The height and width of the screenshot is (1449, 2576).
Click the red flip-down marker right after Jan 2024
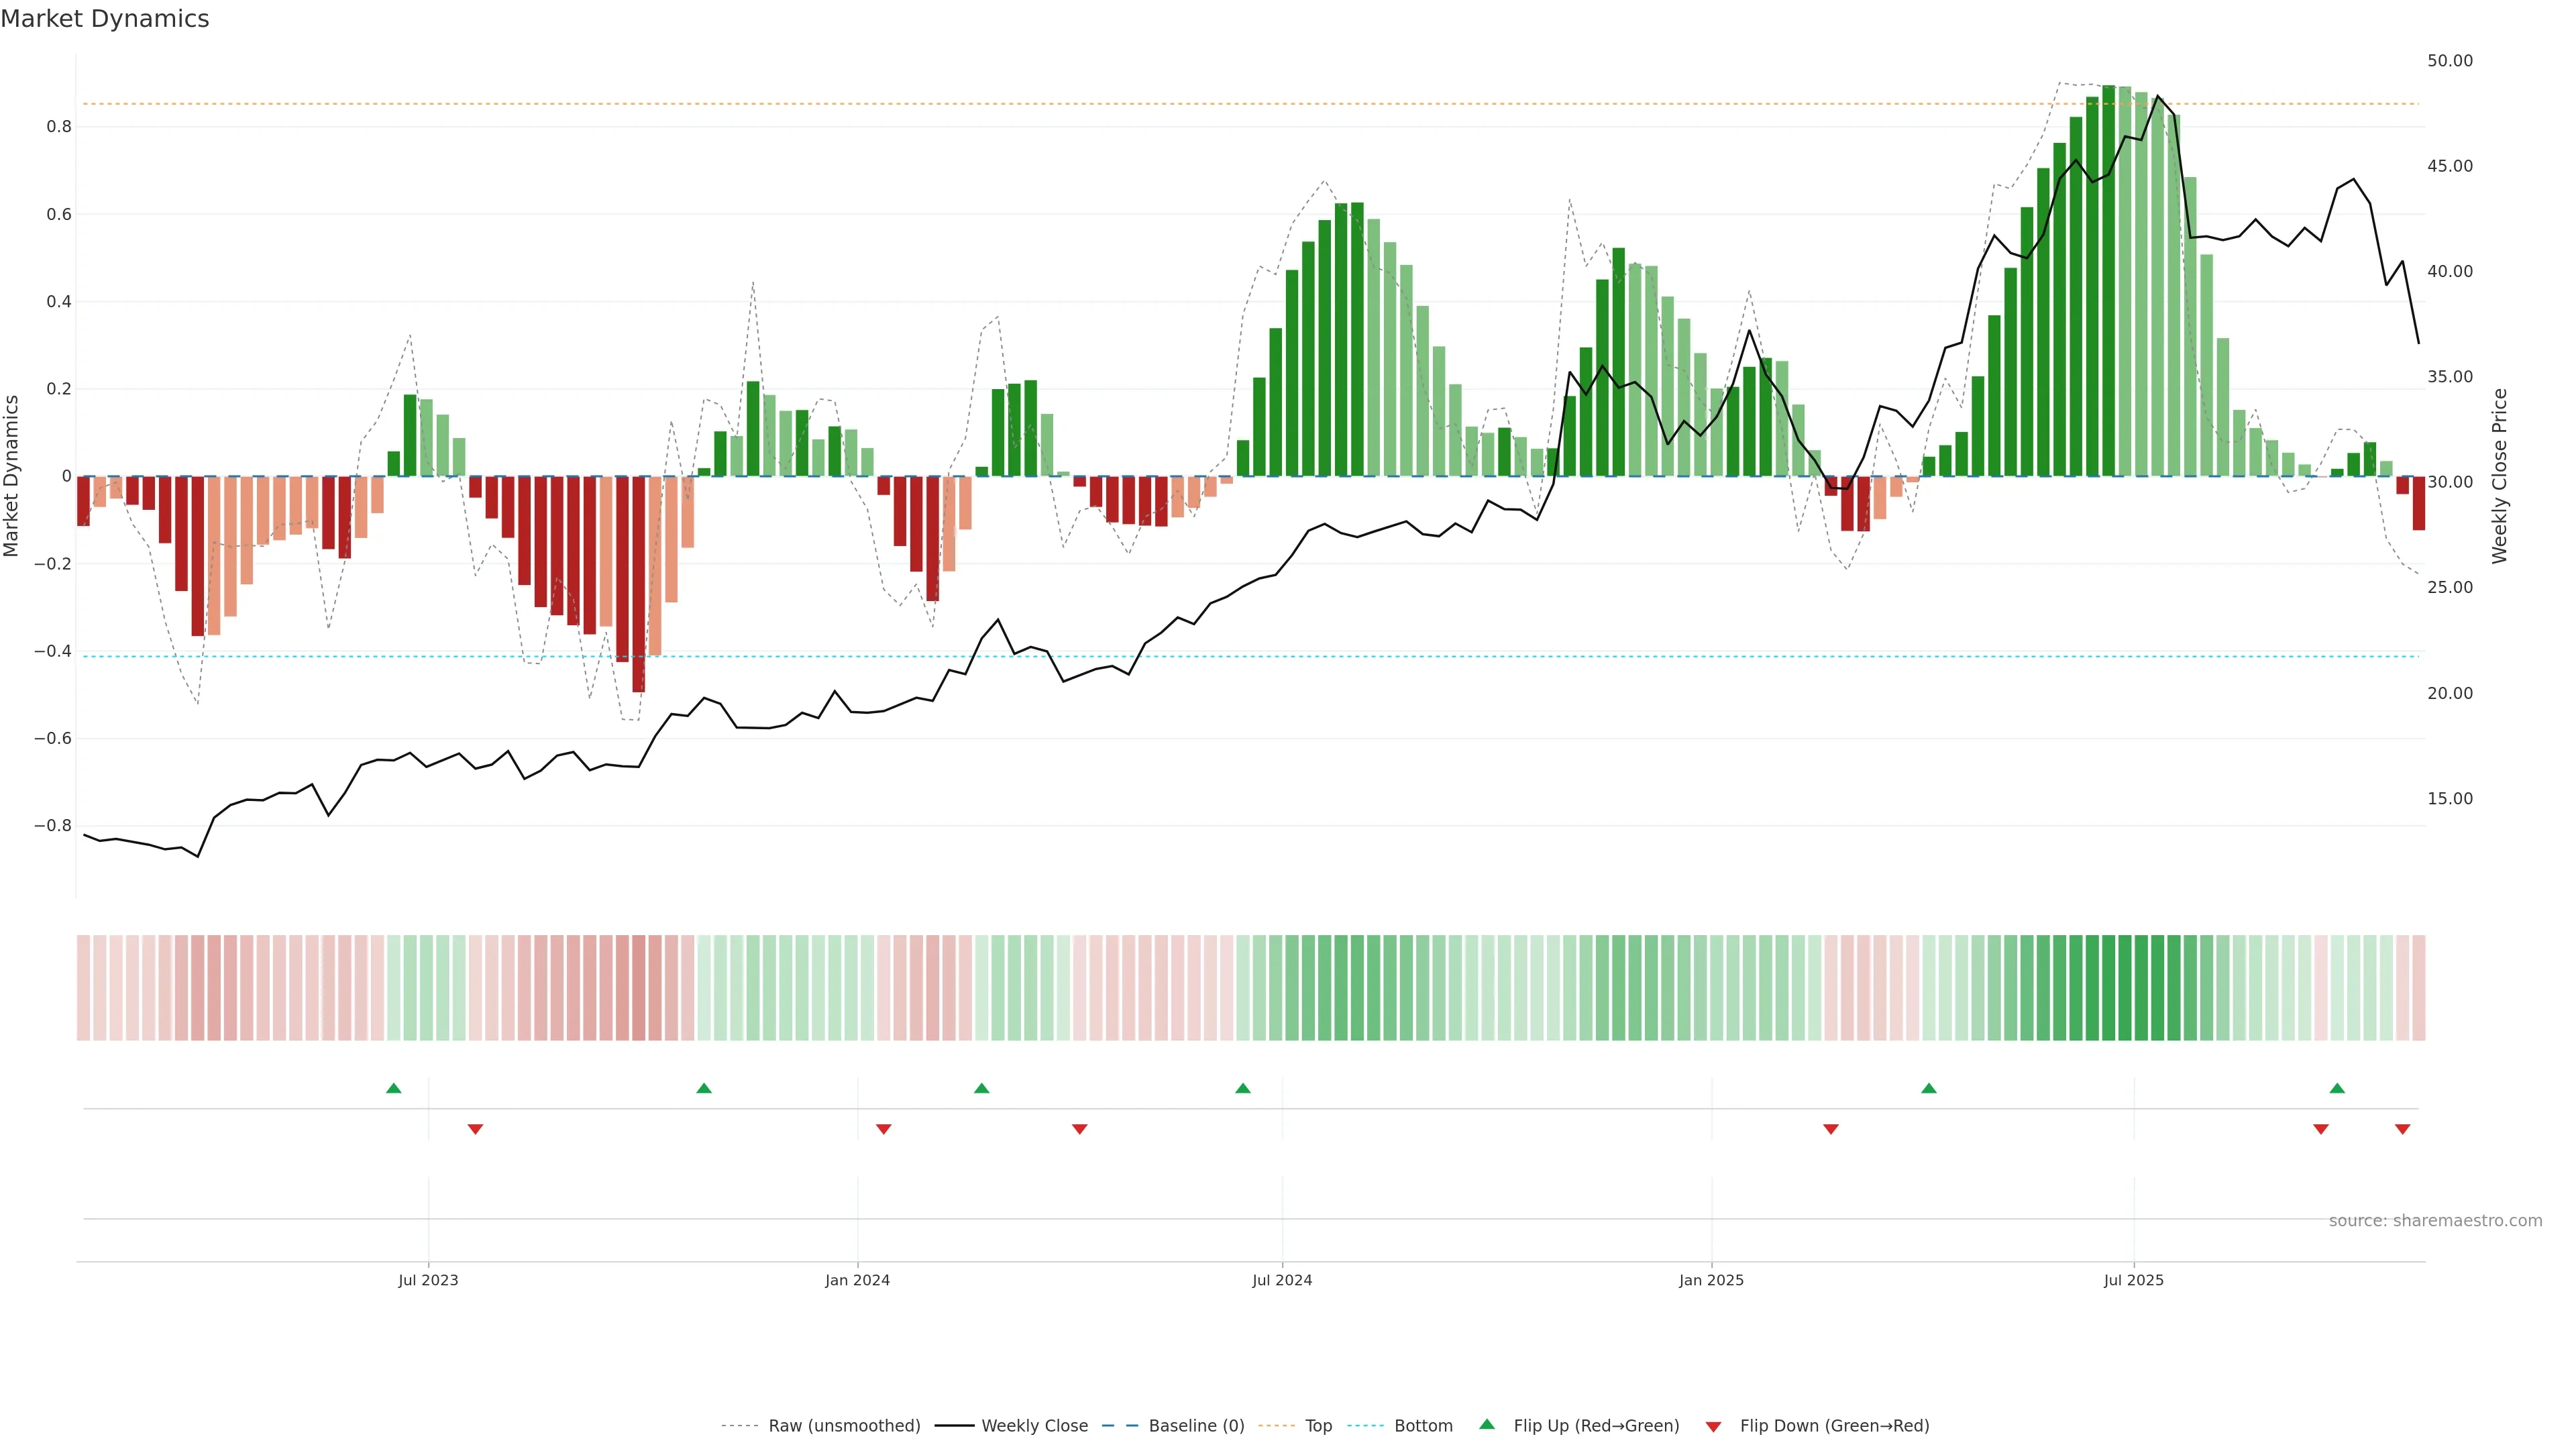click(x=883, y=1129)
